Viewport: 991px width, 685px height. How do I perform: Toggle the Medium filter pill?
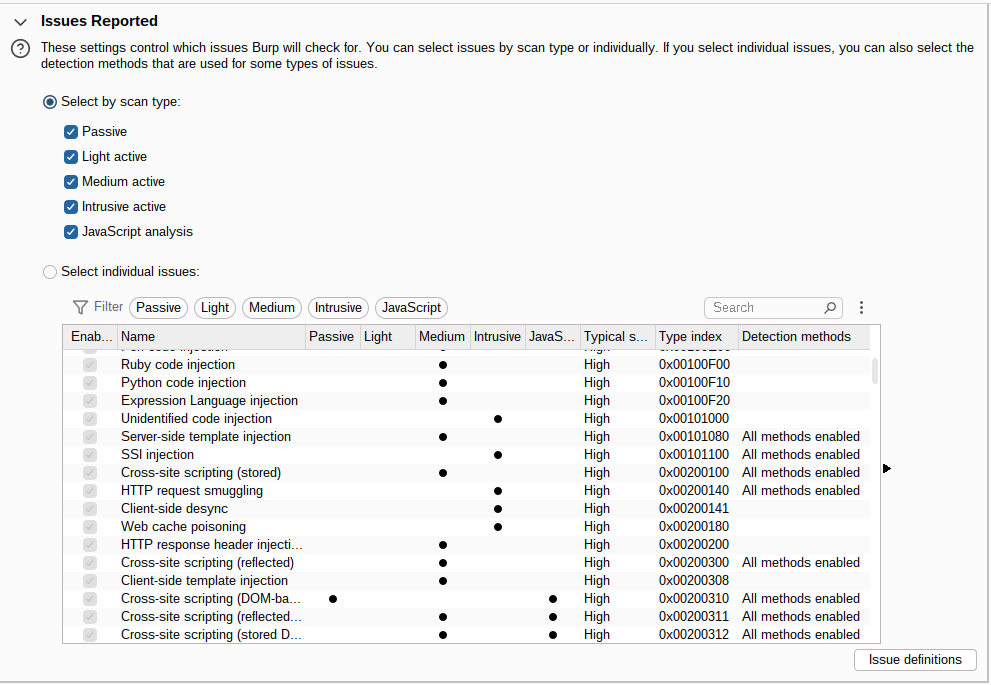[271, 307]
